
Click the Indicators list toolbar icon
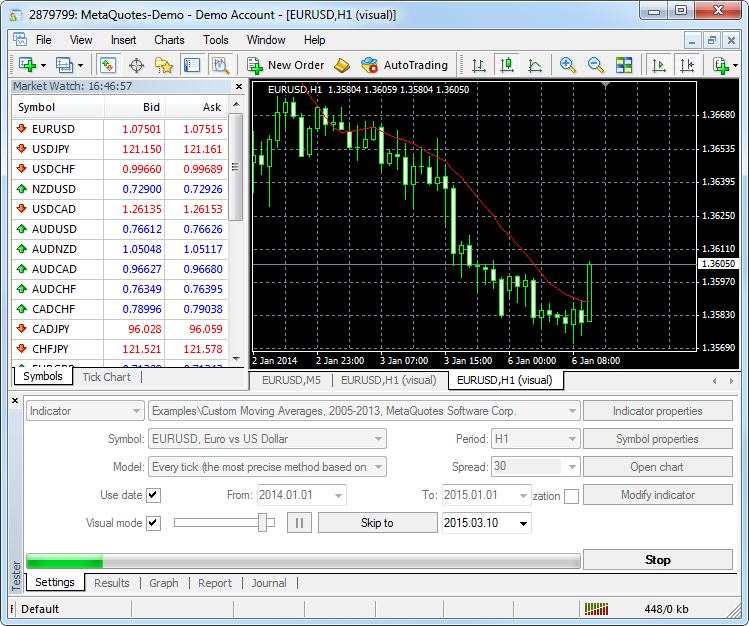(720, 65)
